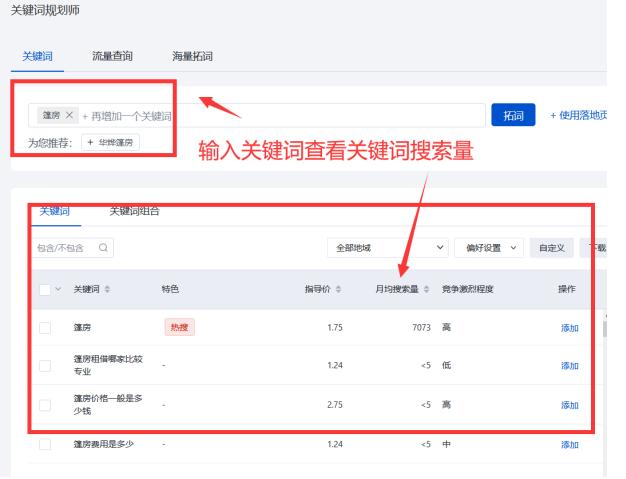Click the 1.75 guide price value
Image resolution: width=626 pixels, height=479 pixels.
pos(335,328)
